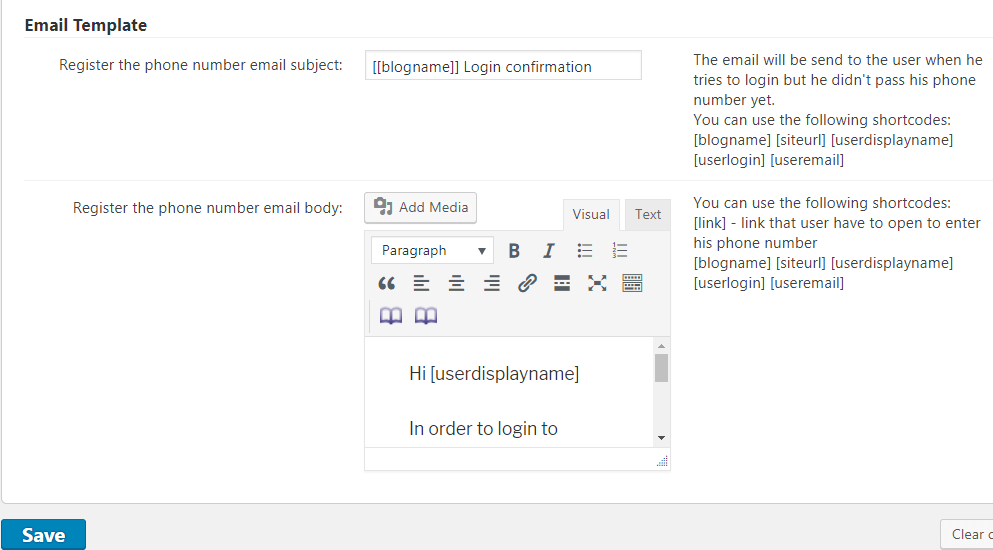Insert a numbered list
Image resolution: width=993 pixels, height=550 pixels.
click(x=620, y=251)
